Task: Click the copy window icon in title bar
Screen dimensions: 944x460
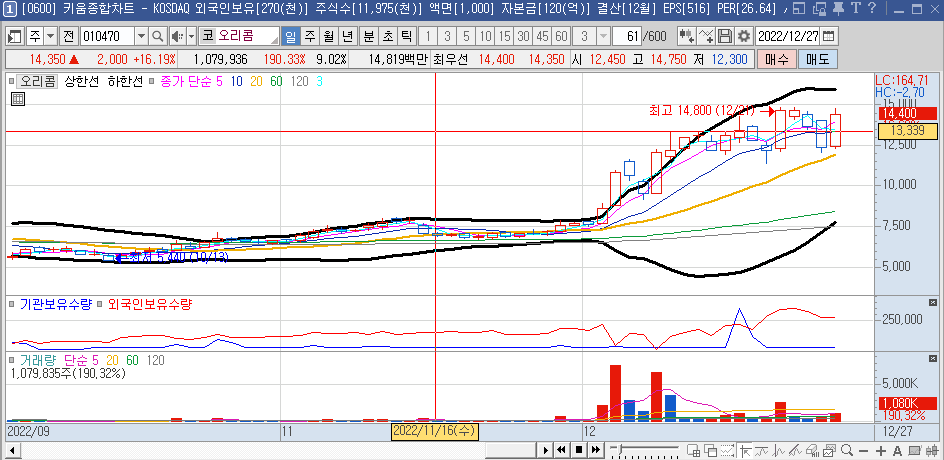Action: pos(819,9)
